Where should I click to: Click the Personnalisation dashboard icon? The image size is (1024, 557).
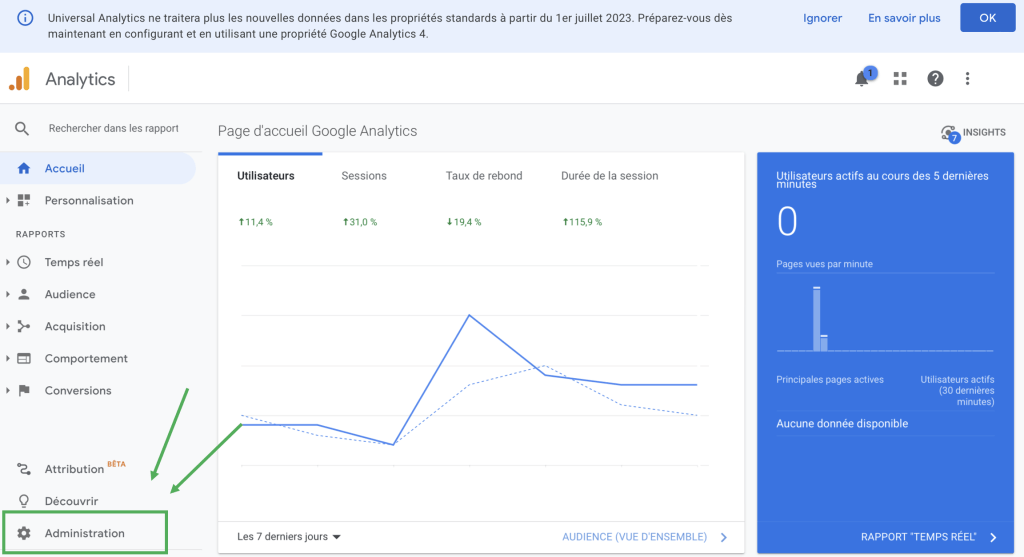pyautogui.click(x=24, y=200)
